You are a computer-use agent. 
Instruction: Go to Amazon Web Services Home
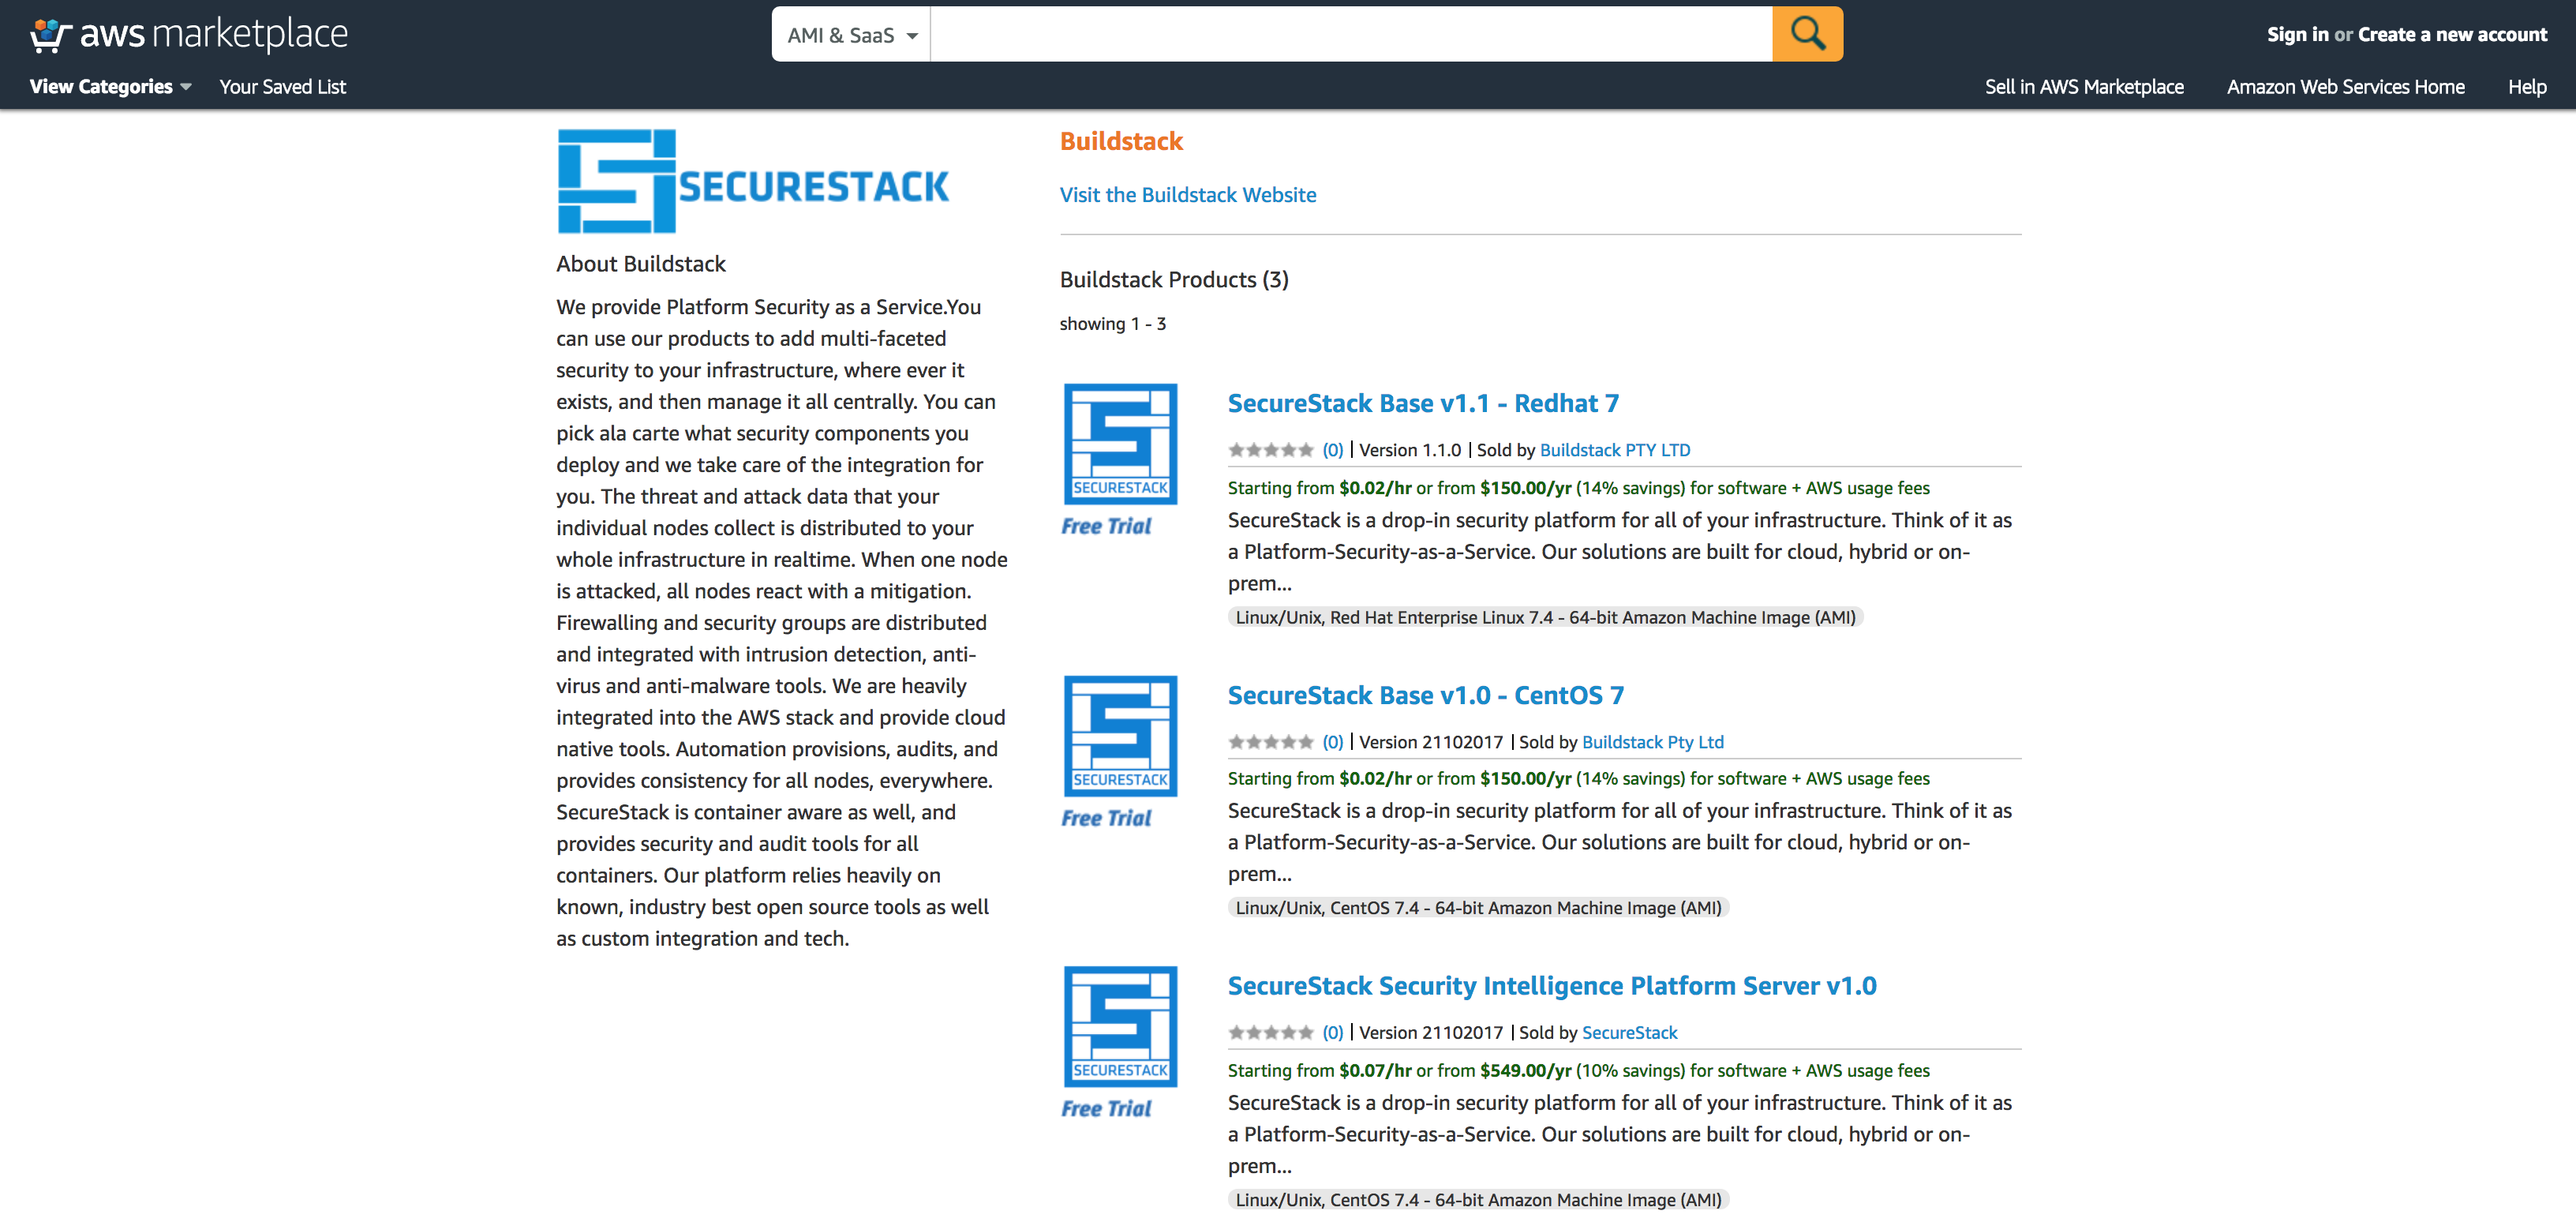coord(2345,86)
